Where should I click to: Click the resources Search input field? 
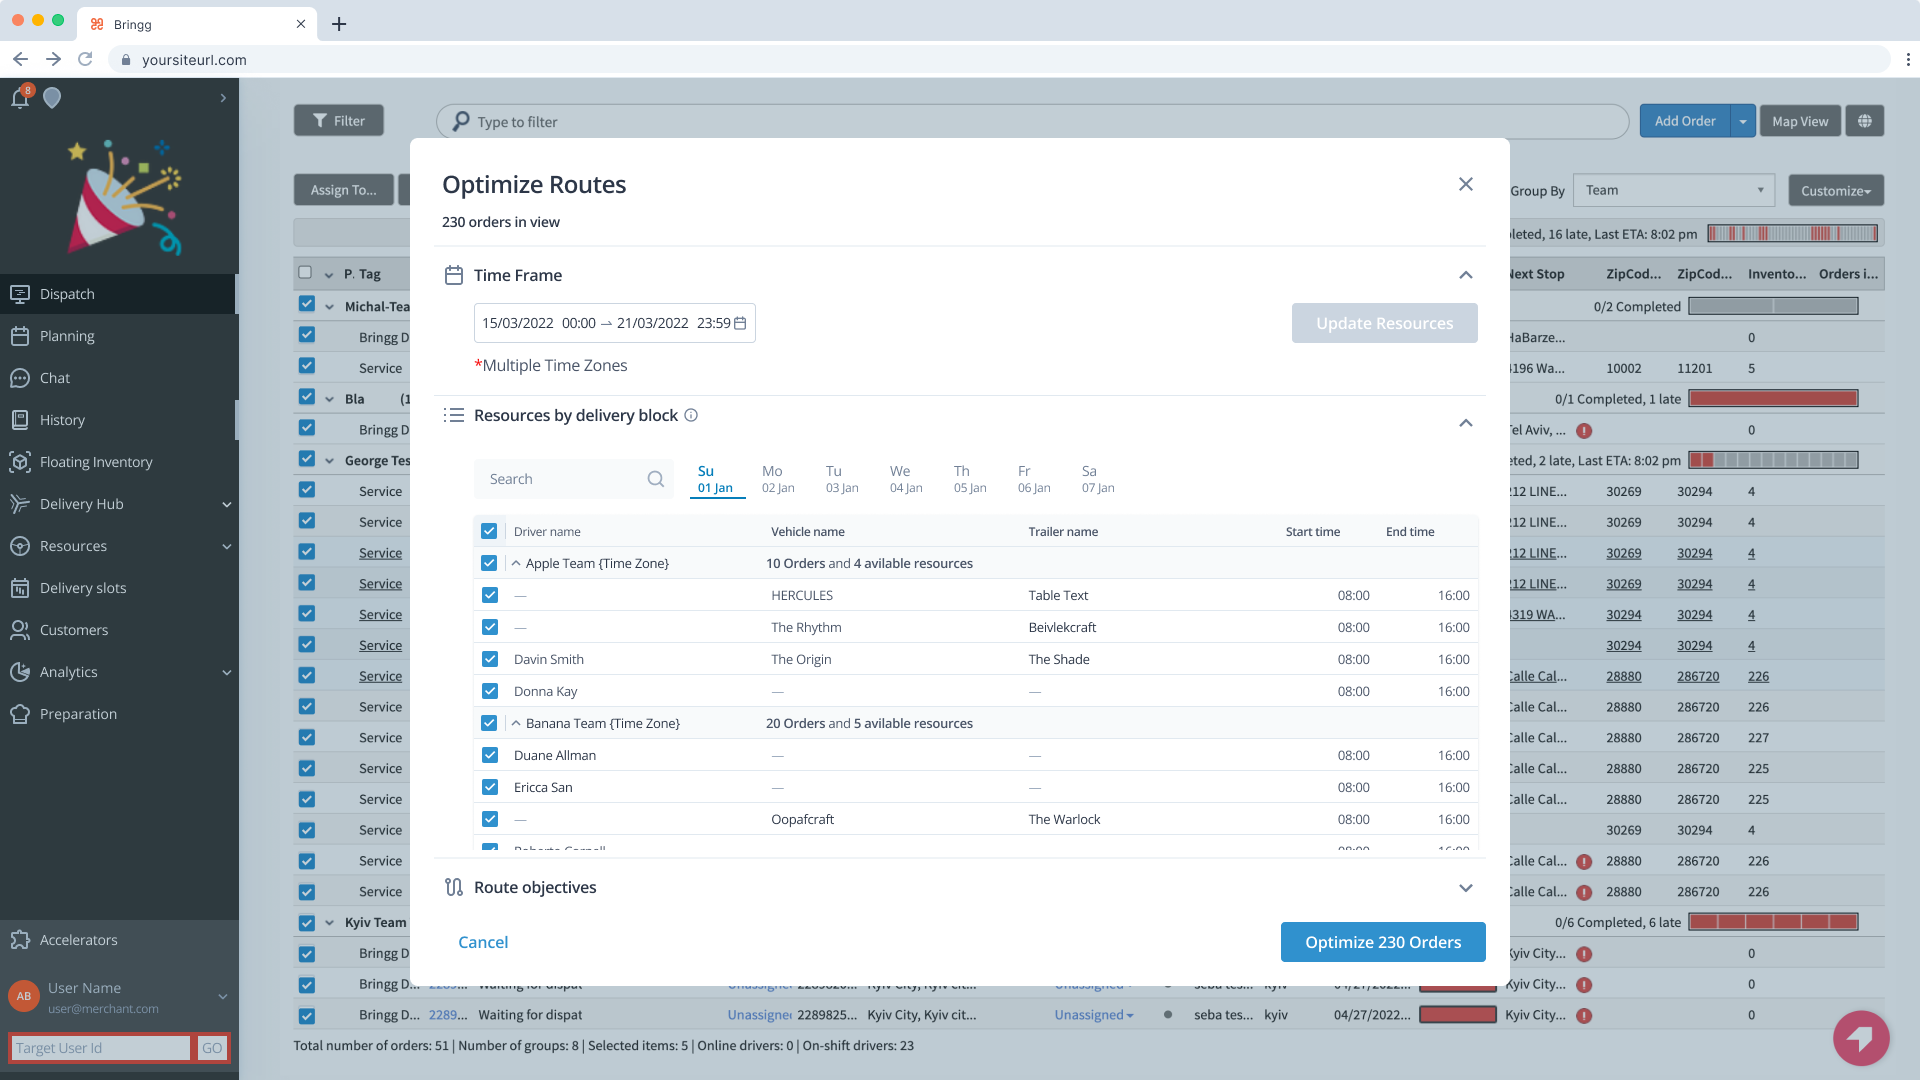click(573, 479)
